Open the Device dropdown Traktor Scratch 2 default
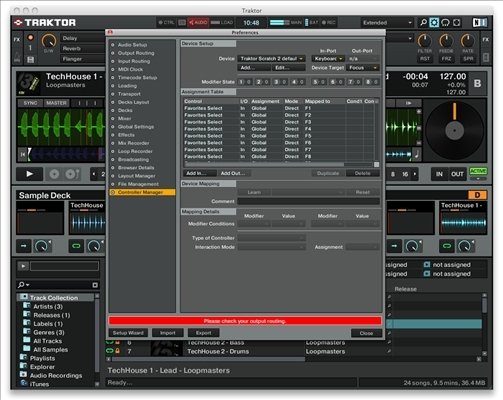The image size is (503, 400). pos(271,59)
